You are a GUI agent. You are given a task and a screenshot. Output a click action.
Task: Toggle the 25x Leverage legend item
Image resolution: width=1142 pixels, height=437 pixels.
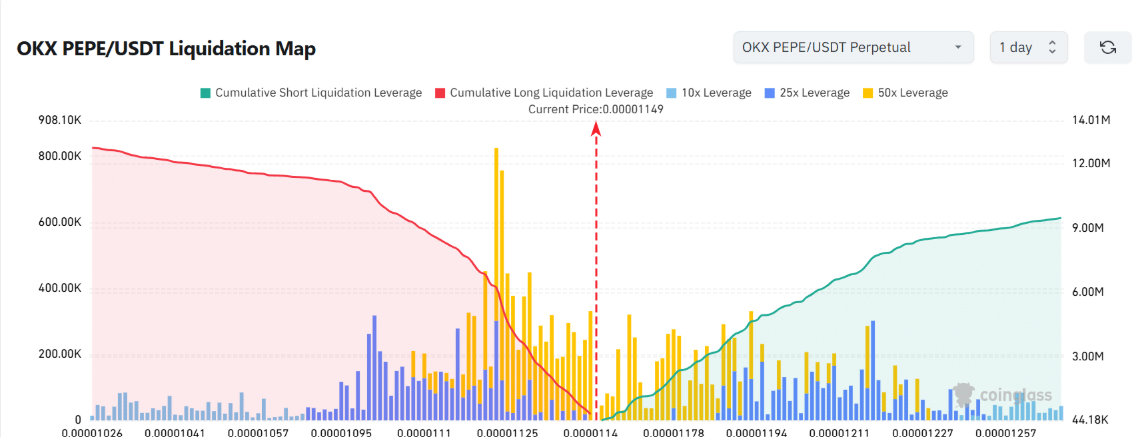click(x=806, y=93)
